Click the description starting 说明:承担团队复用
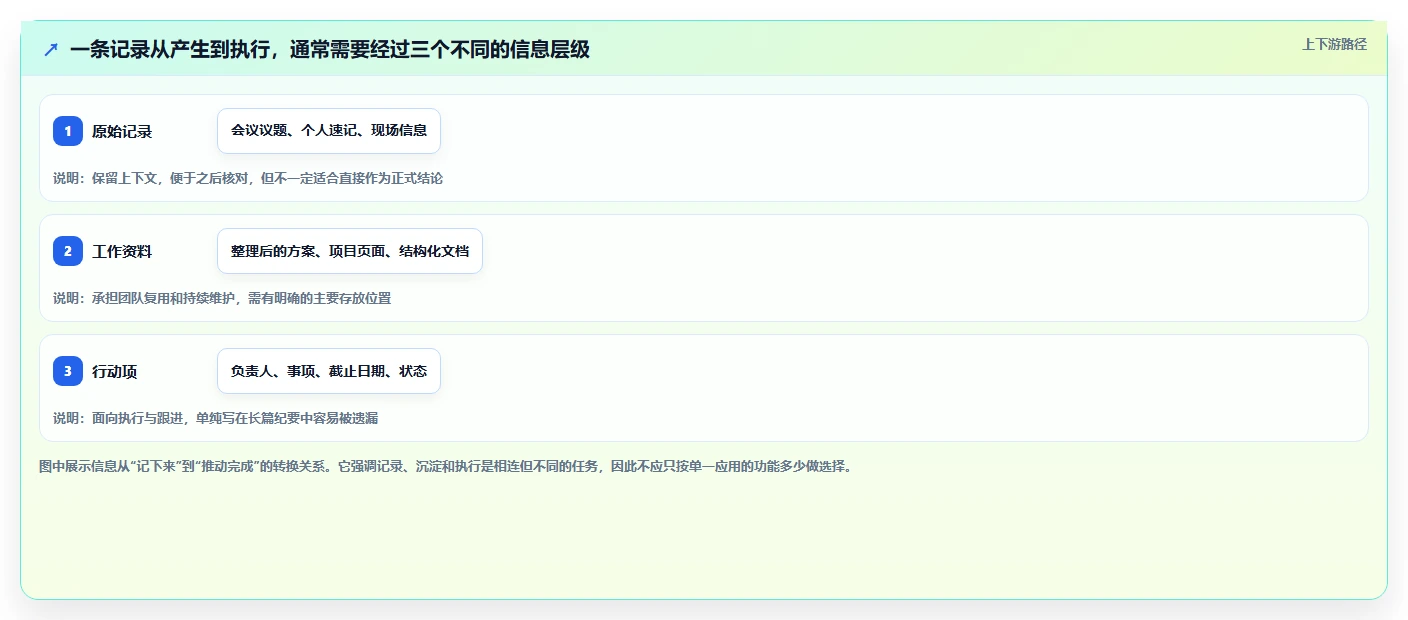Screen dimensions: 1408x620 tap(222, 298)
